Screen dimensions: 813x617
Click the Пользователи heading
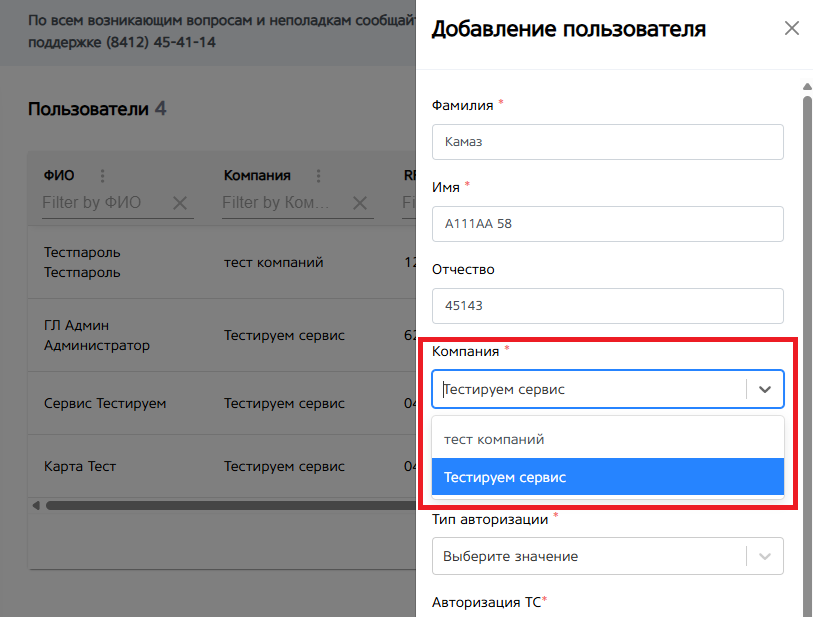tap(89, 109)
